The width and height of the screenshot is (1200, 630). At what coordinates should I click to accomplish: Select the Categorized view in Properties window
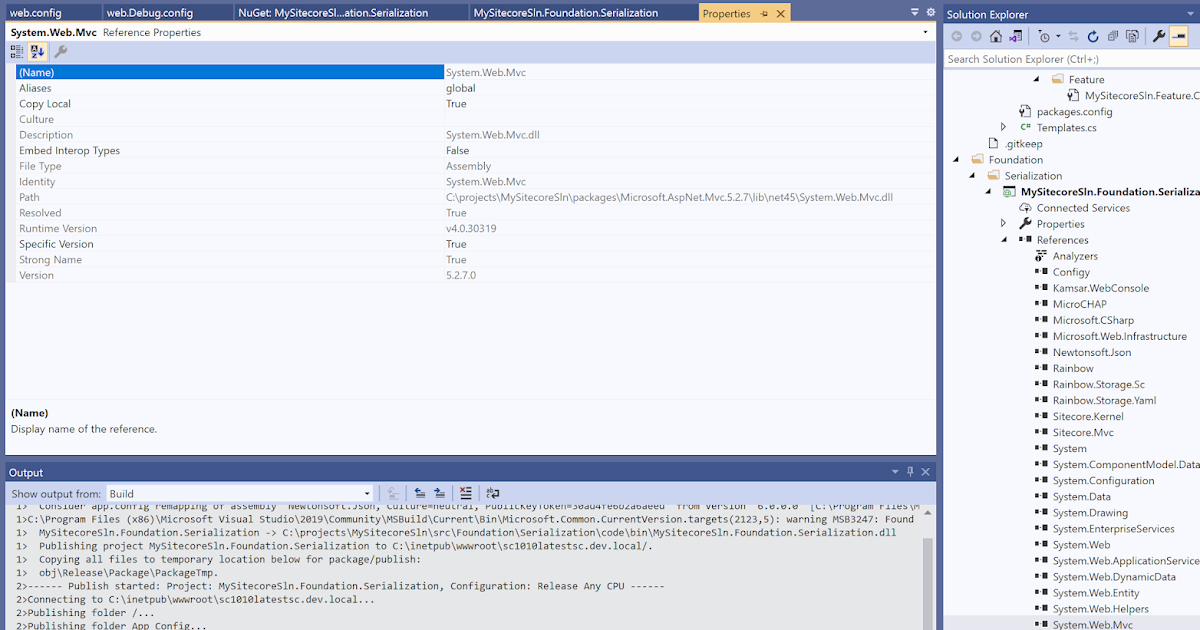point(16,51)
